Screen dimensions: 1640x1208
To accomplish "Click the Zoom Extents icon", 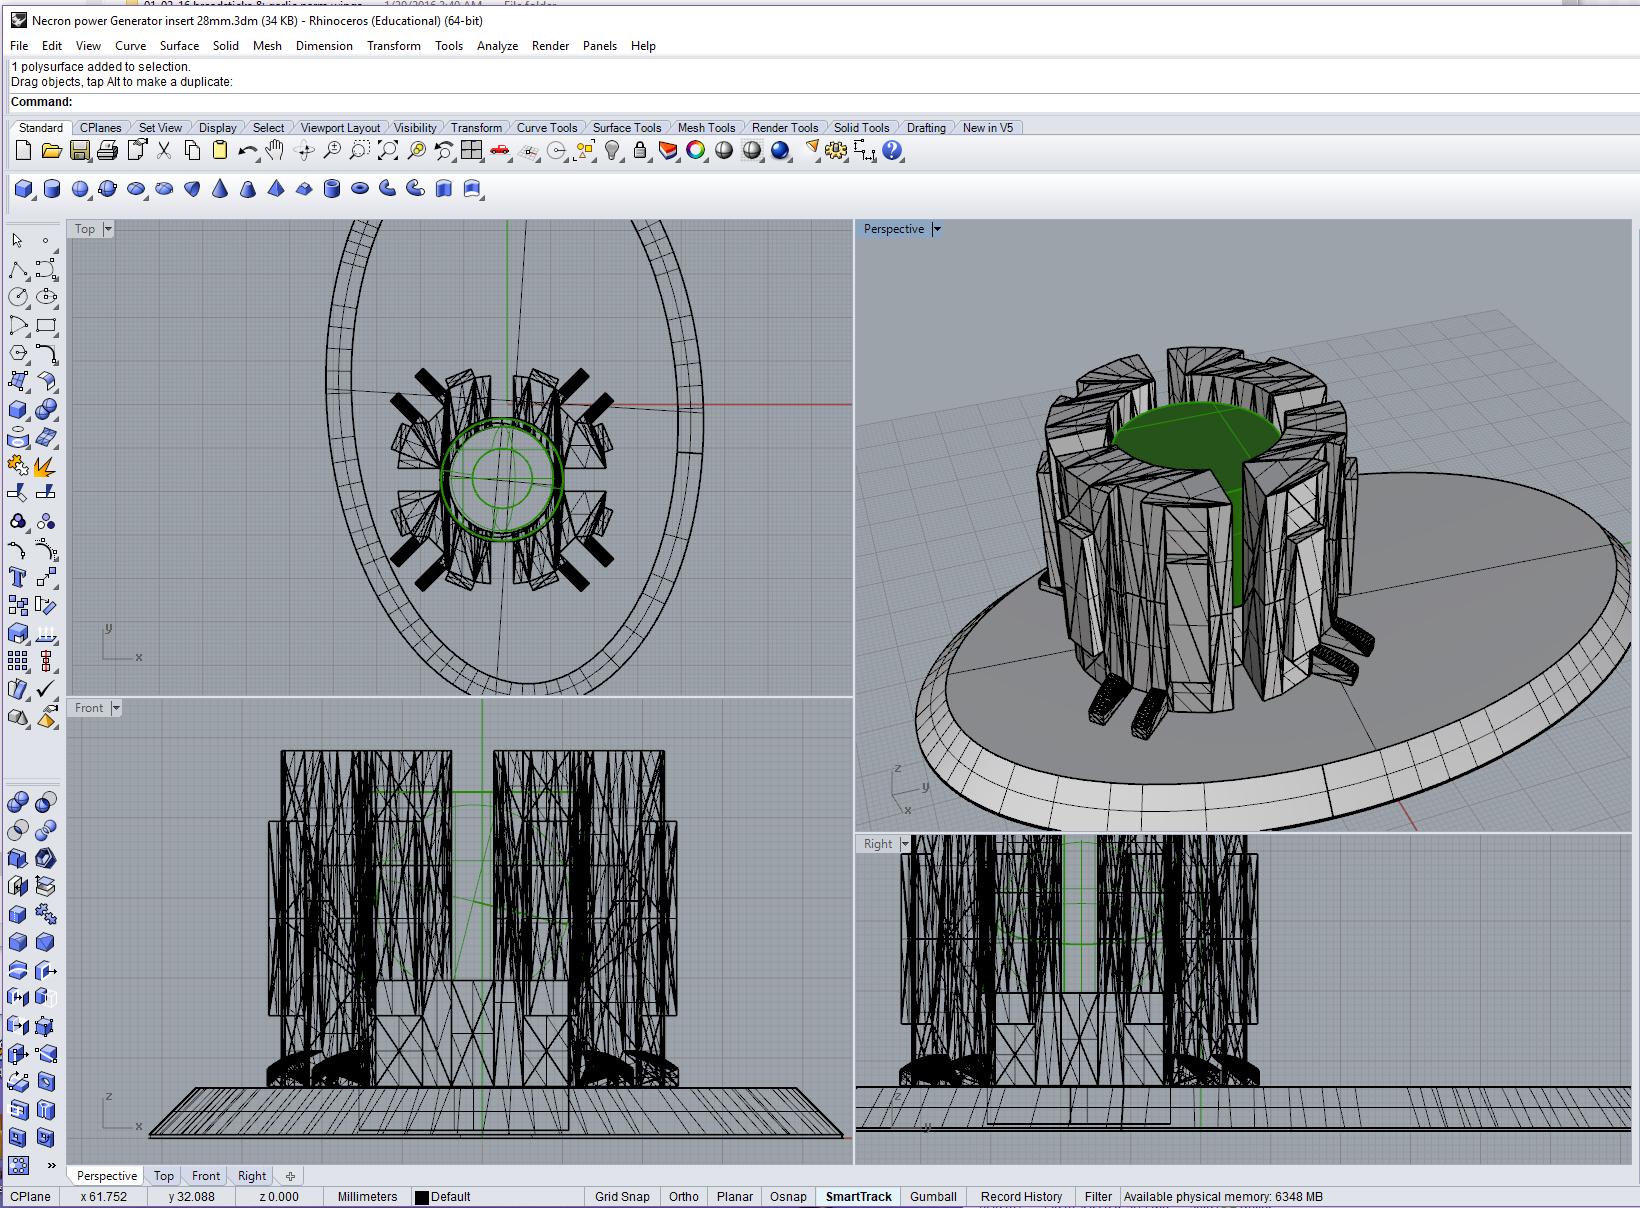I will (x=388, y=151).
